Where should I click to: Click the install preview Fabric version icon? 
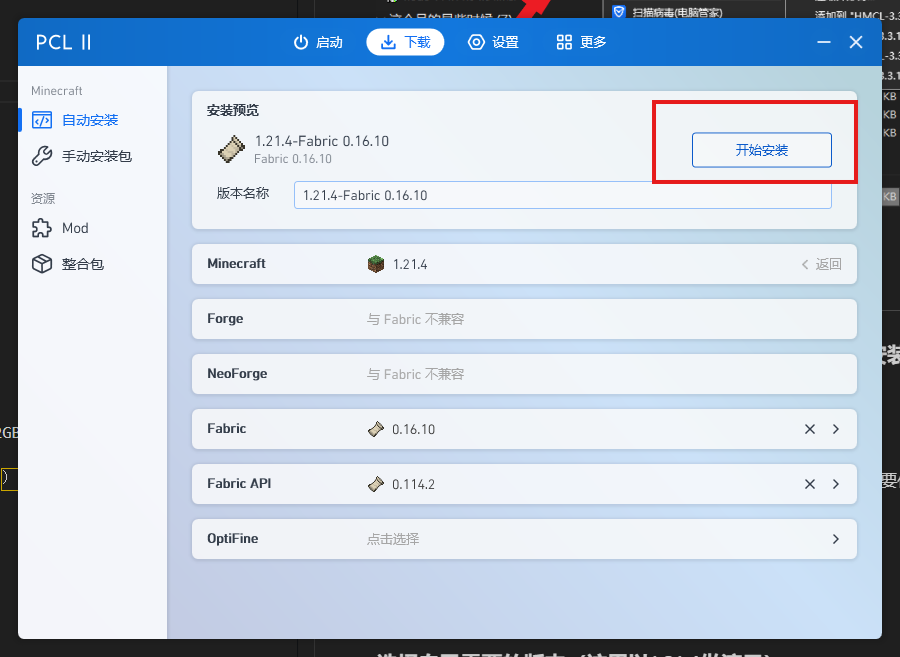pyautogui.click(x=231, y=149)
